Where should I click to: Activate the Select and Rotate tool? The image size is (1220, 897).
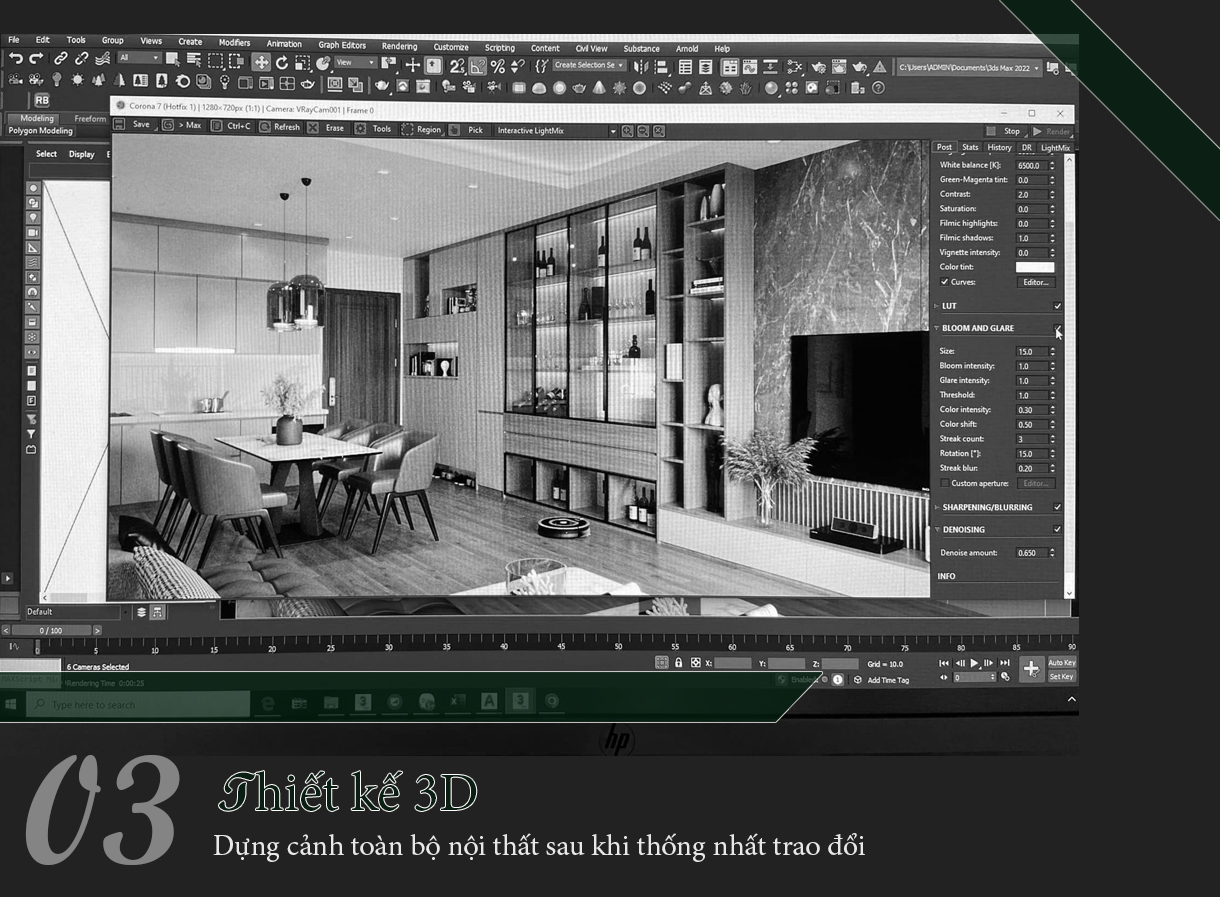point(282,62)
